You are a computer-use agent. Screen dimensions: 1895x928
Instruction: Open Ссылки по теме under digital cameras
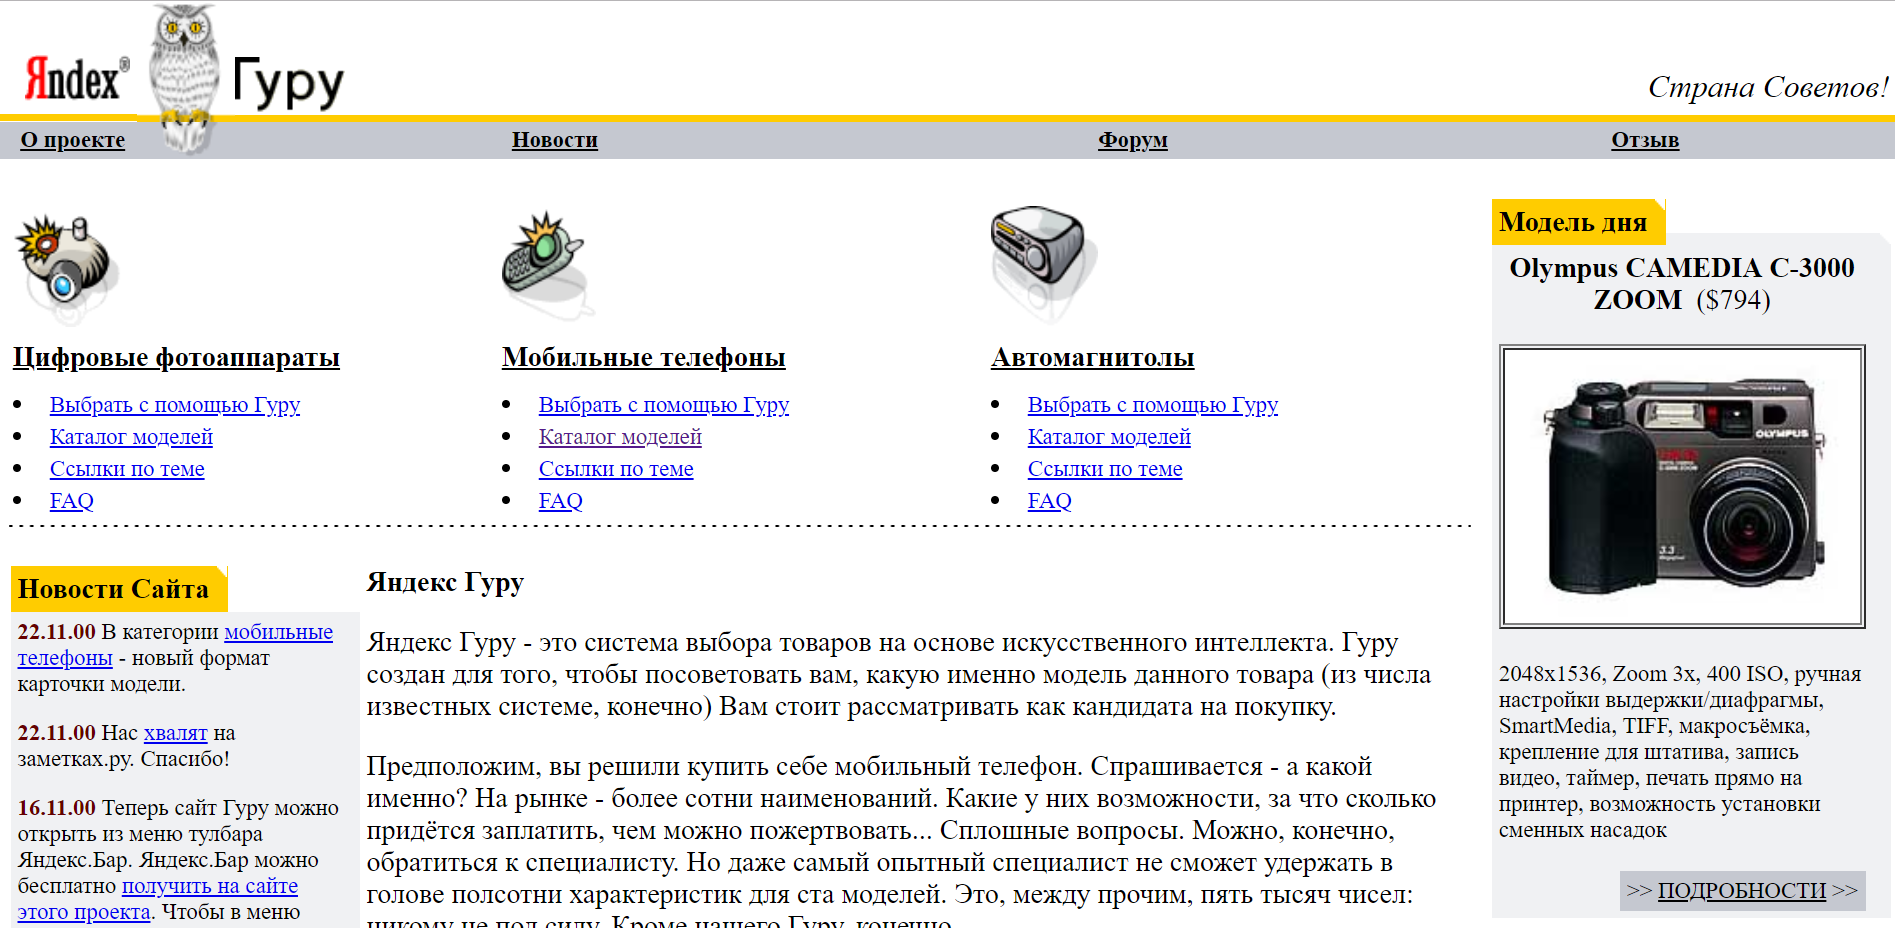(127, 469)
